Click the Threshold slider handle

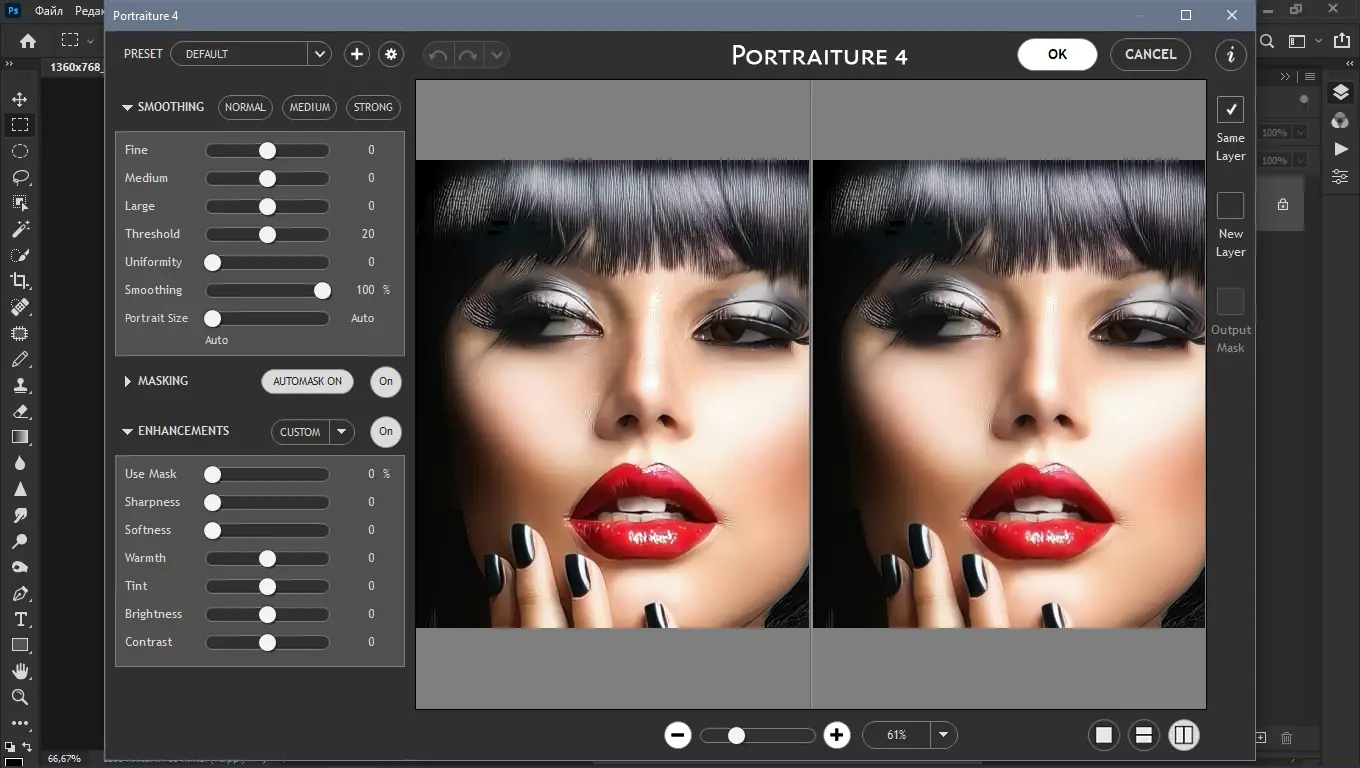[267, 234]
